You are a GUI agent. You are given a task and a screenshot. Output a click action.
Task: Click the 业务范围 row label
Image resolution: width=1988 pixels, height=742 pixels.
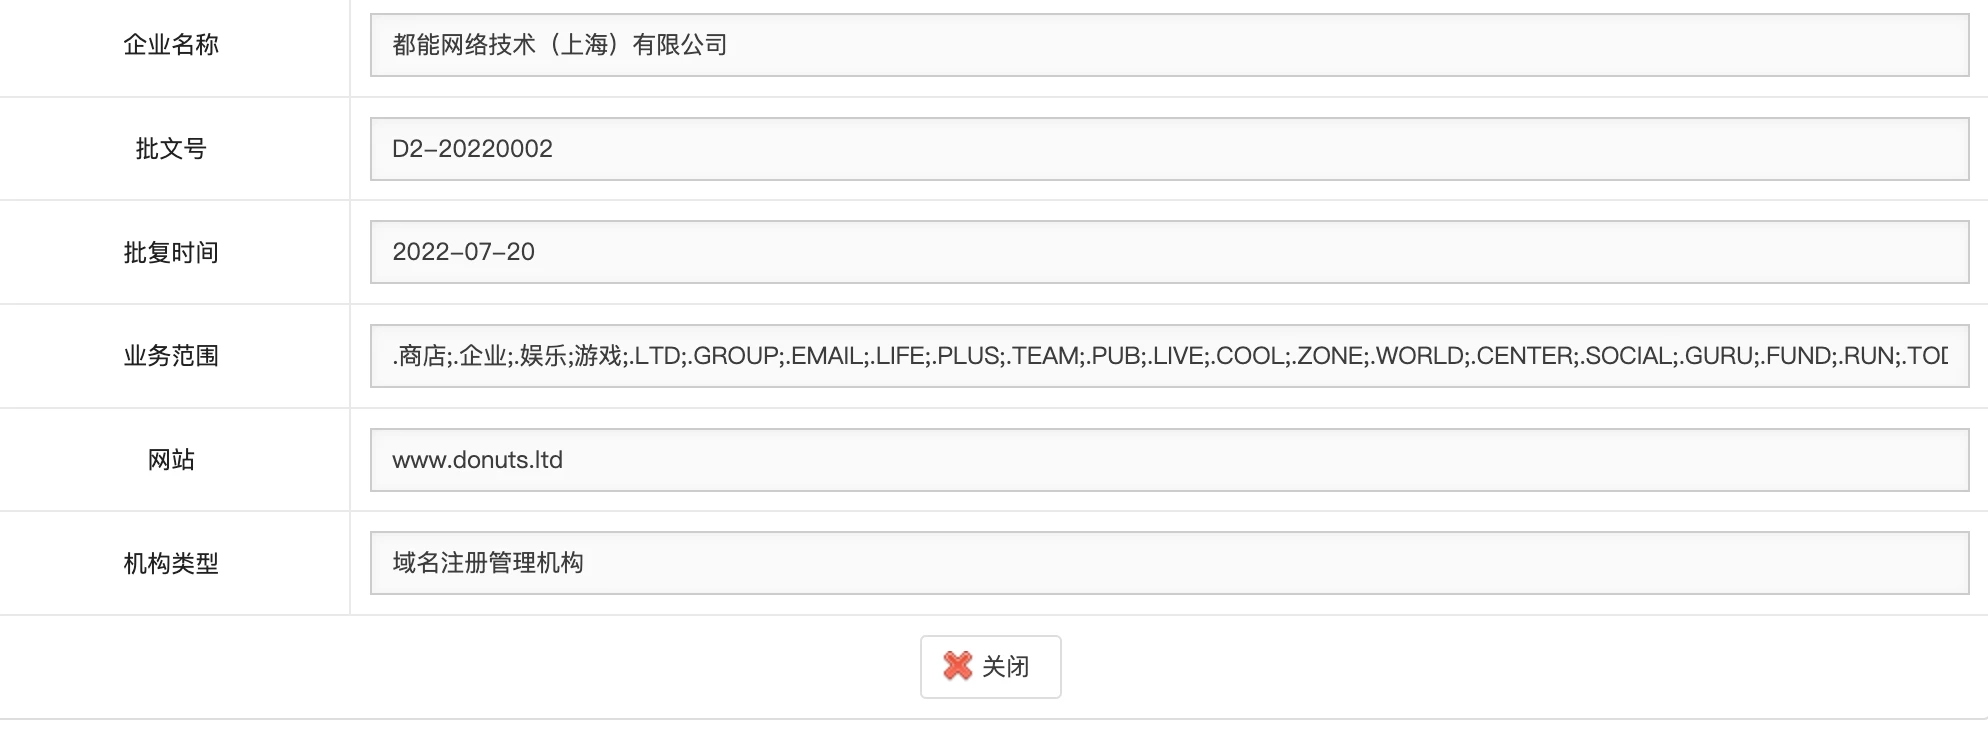click(x=171, y=356)
